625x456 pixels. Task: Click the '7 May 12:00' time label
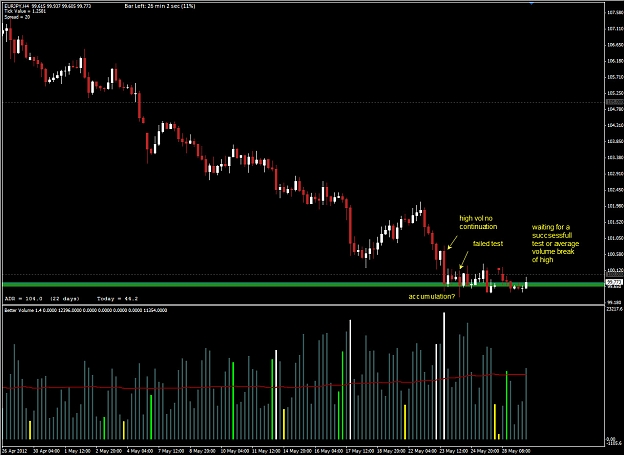click(x=171, y=451)
